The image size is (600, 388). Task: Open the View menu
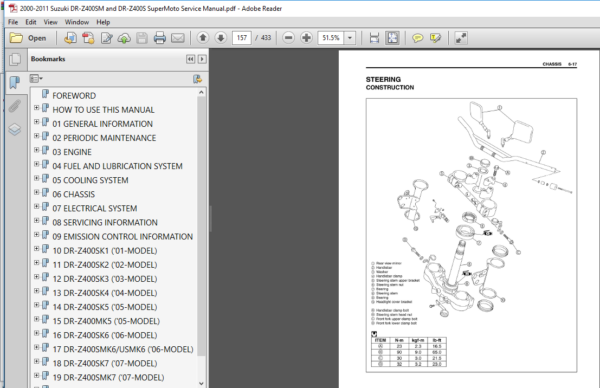[50, 22]
